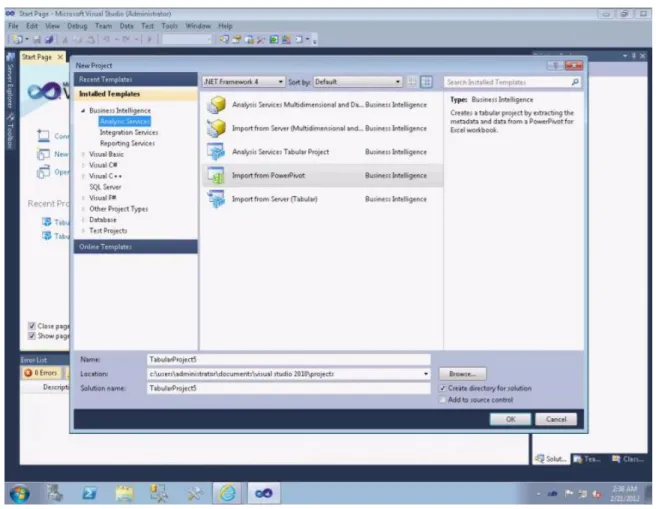
Task: Select Integration Services in the tree
Action: [129, 132]
